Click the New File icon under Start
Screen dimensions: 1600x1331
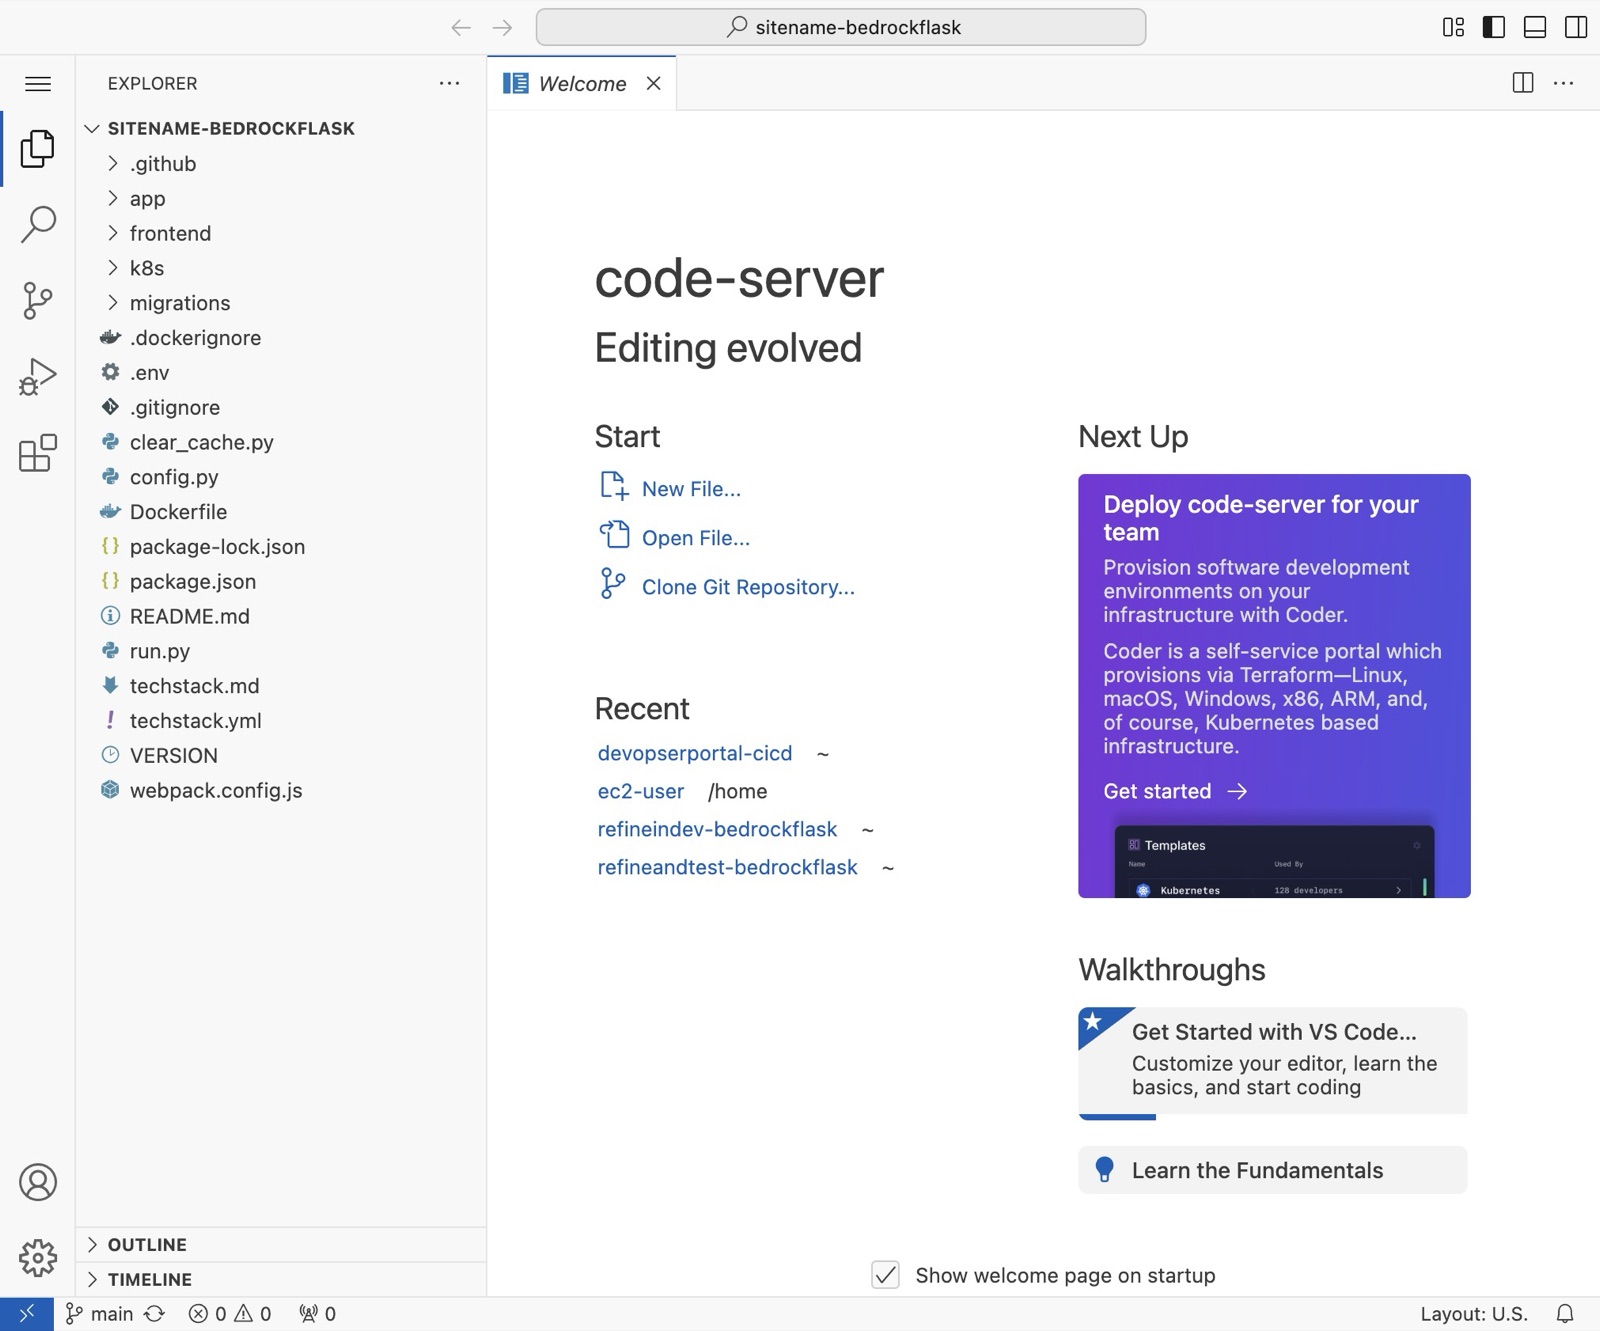coord(614,487)
